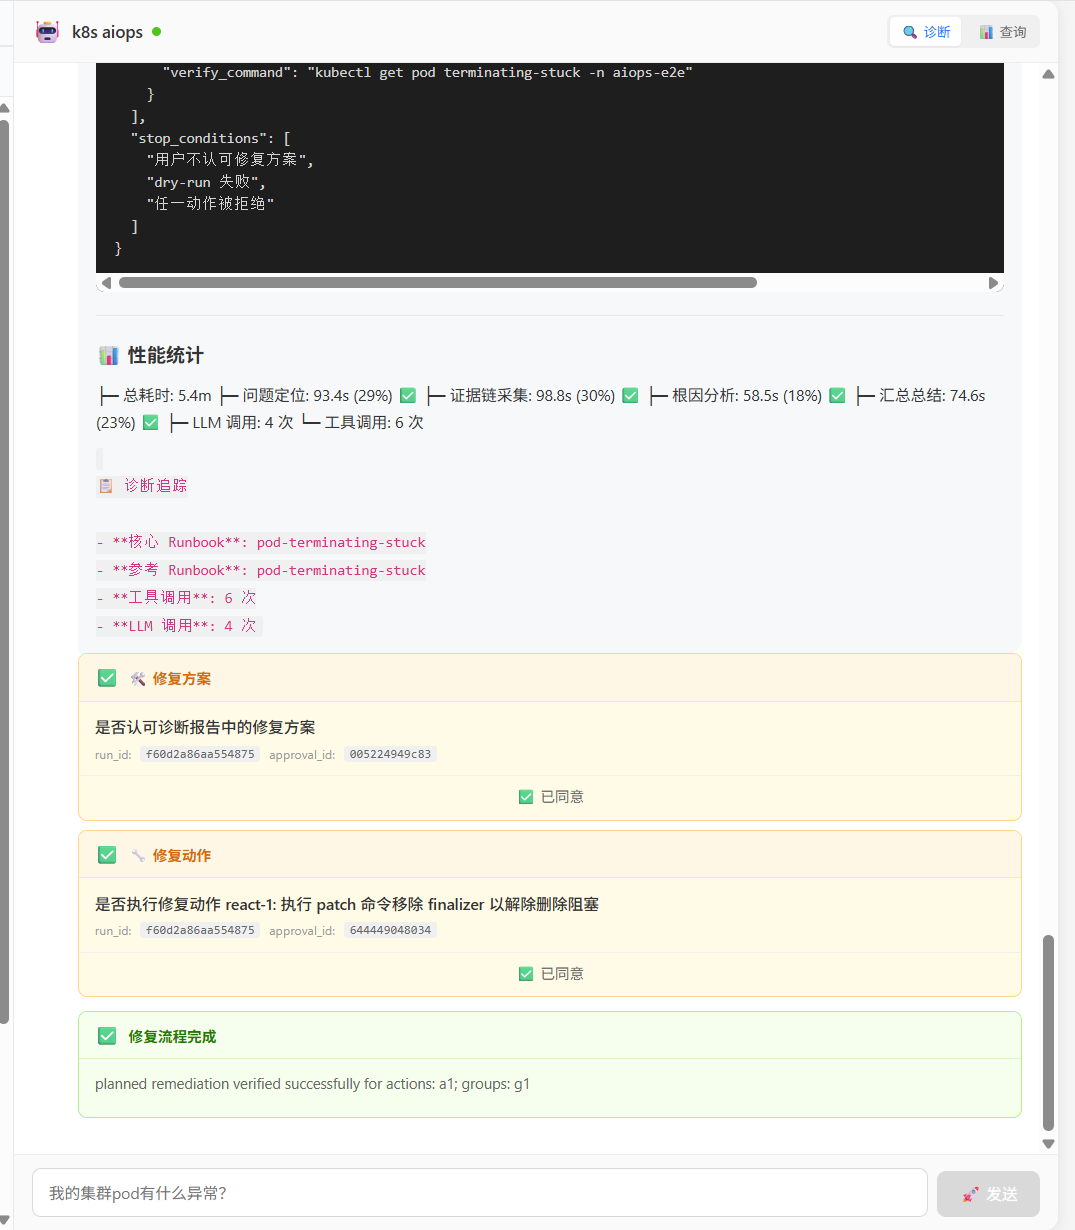Click the 发送 send button
1075x1230 pixels.
point(988,1194)
